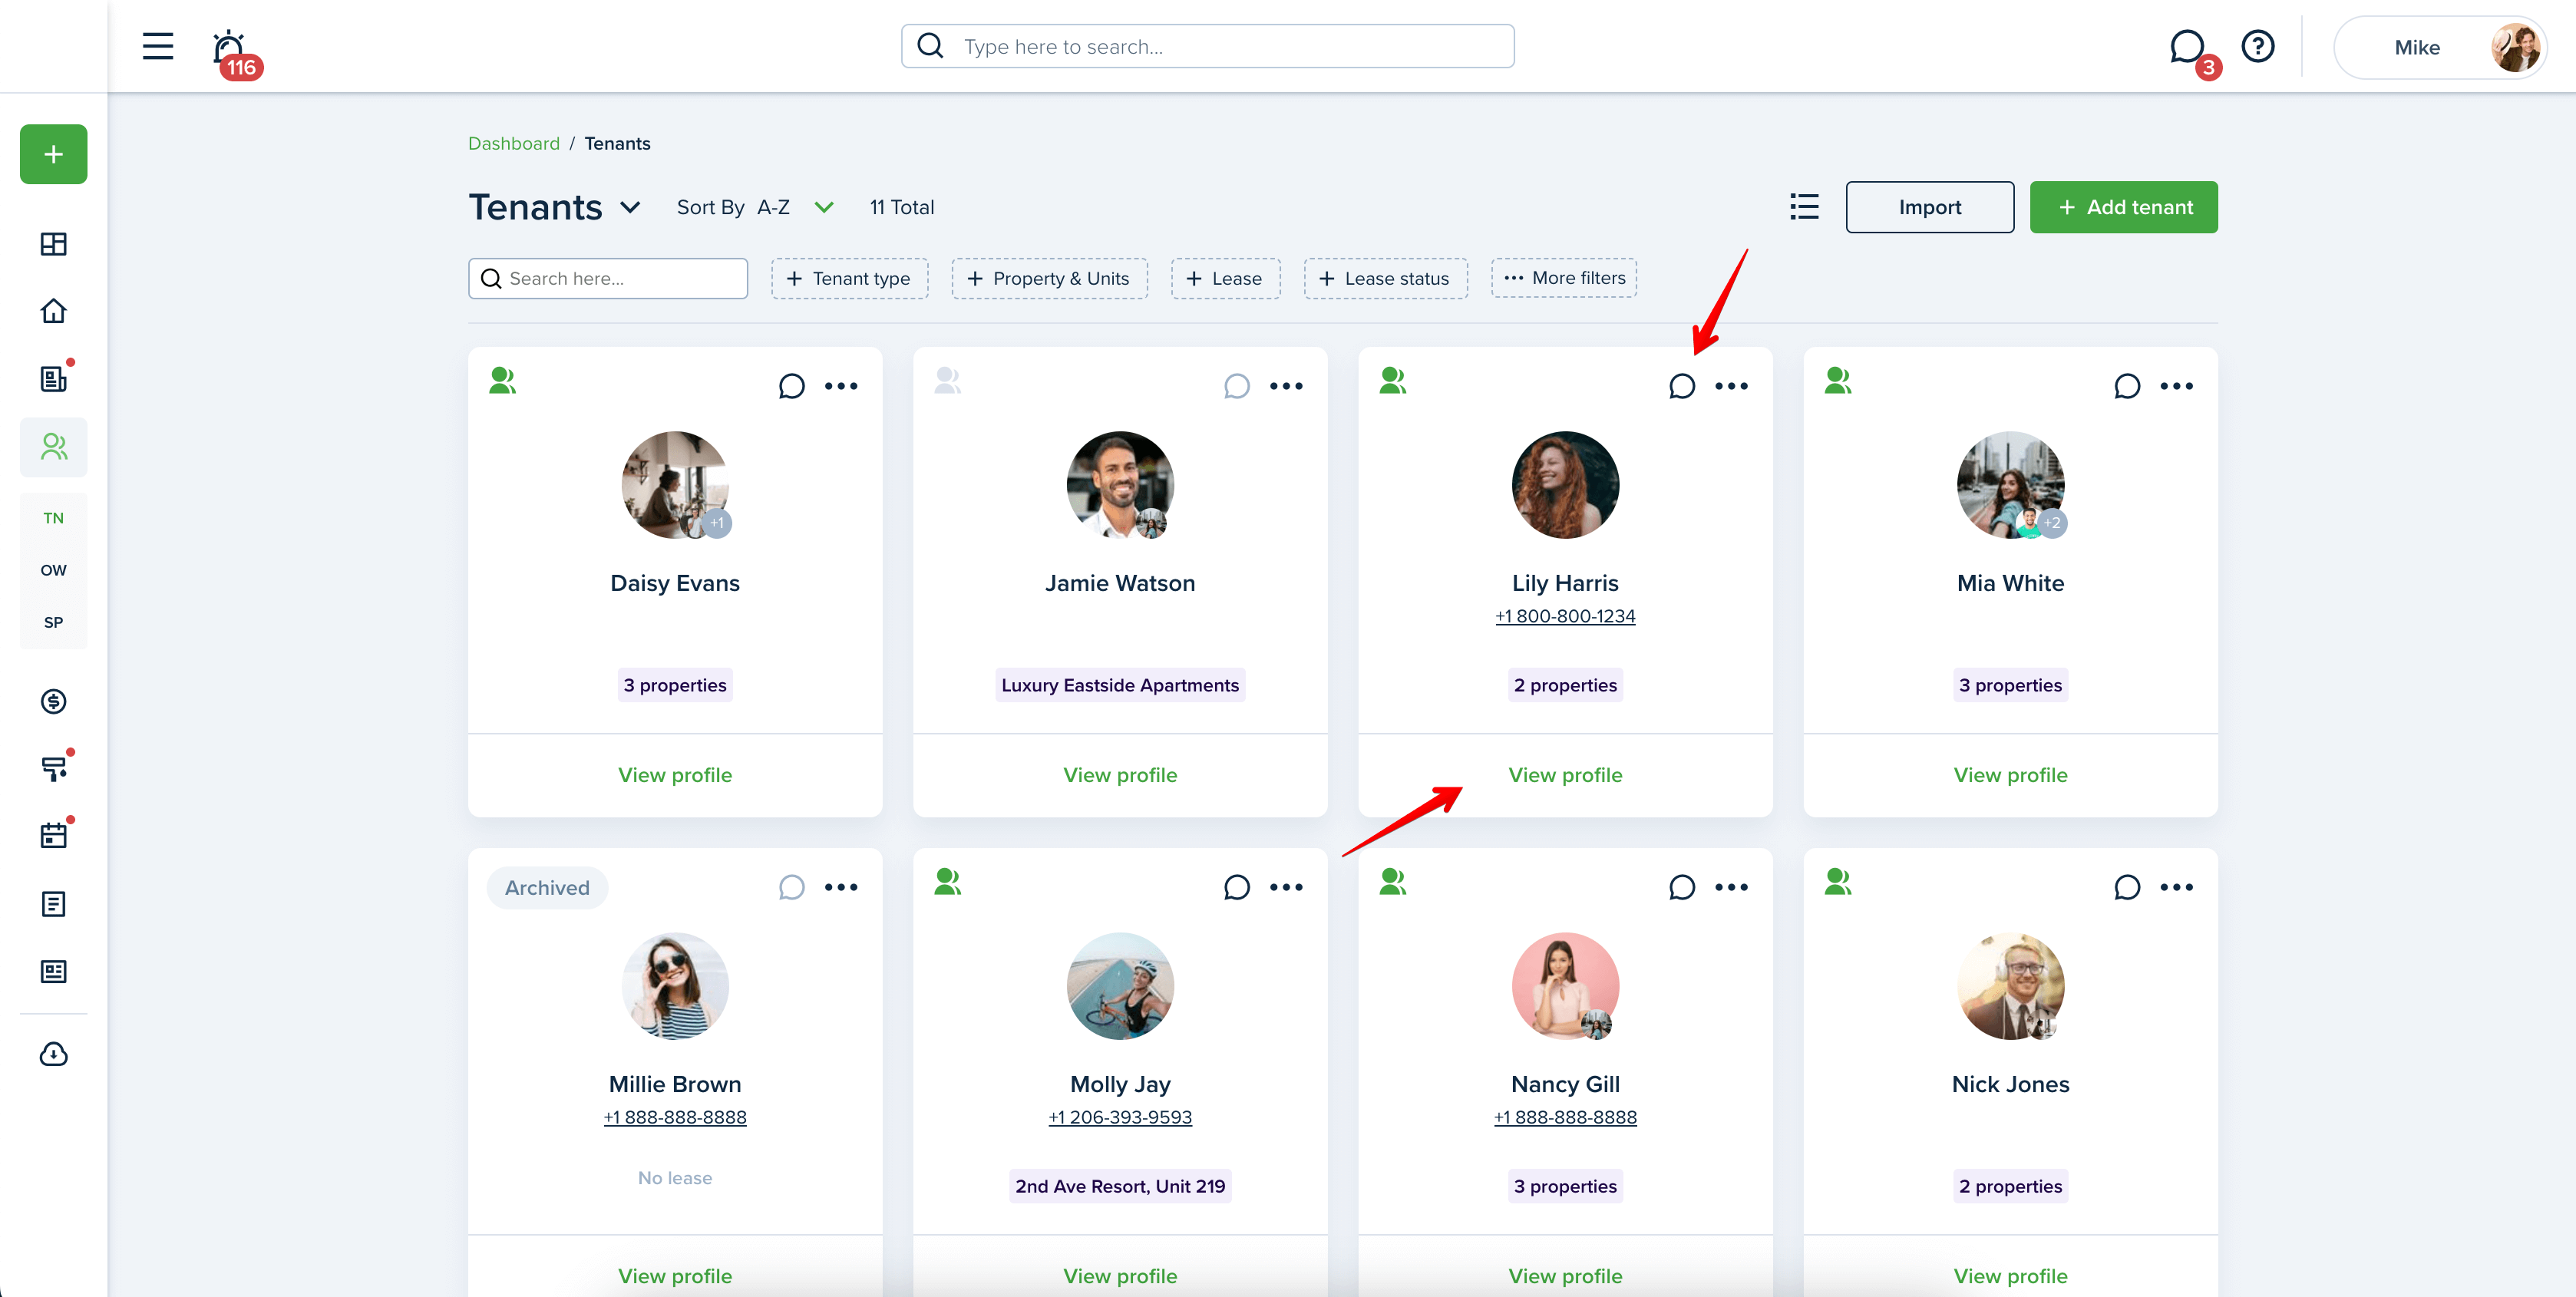Open more options for Lily Harris

click(x=1732, y=386)
